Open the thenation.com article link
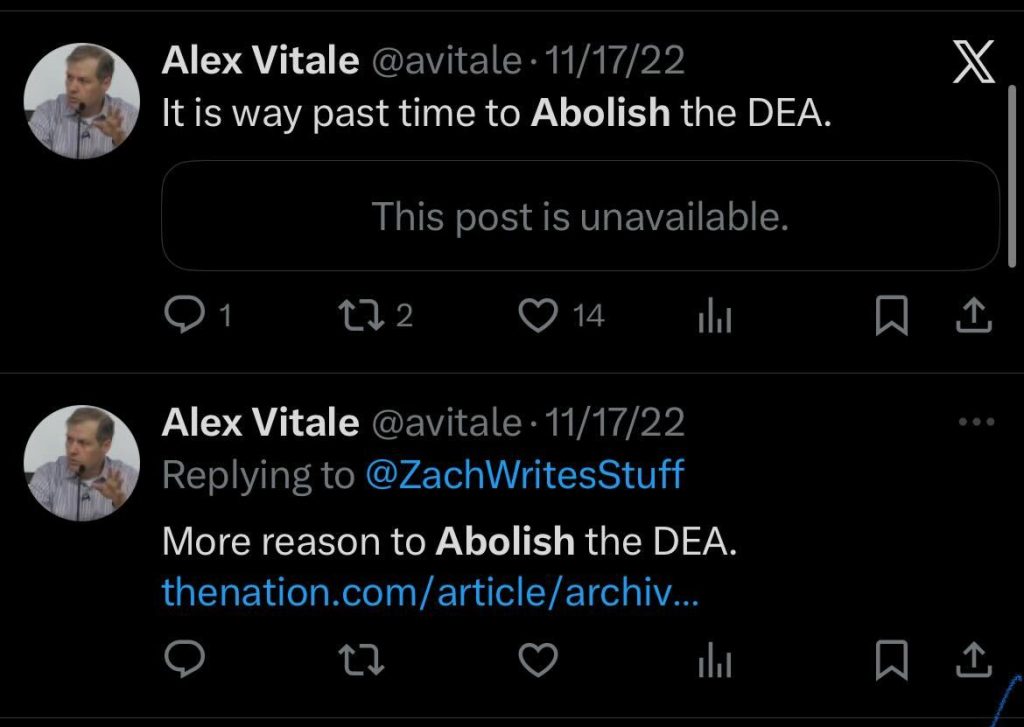 (430, 593)
